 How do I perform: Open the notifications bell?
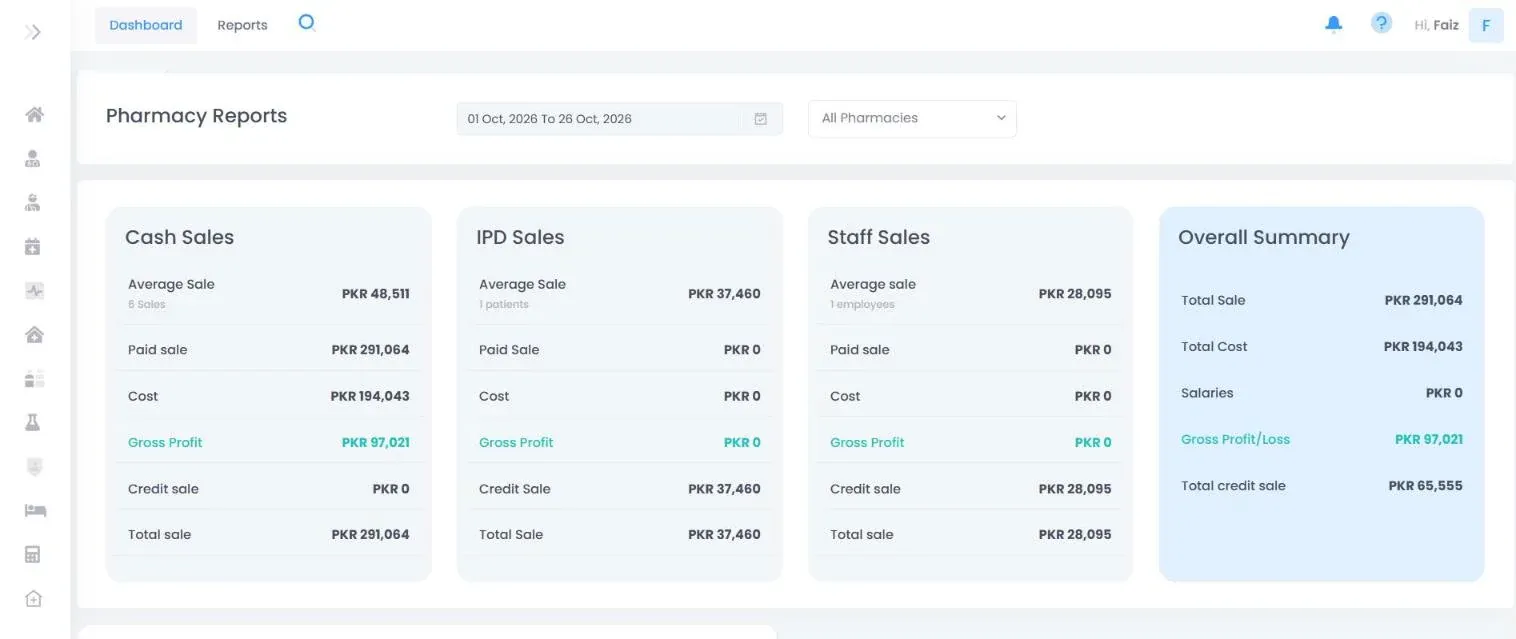1333,24
